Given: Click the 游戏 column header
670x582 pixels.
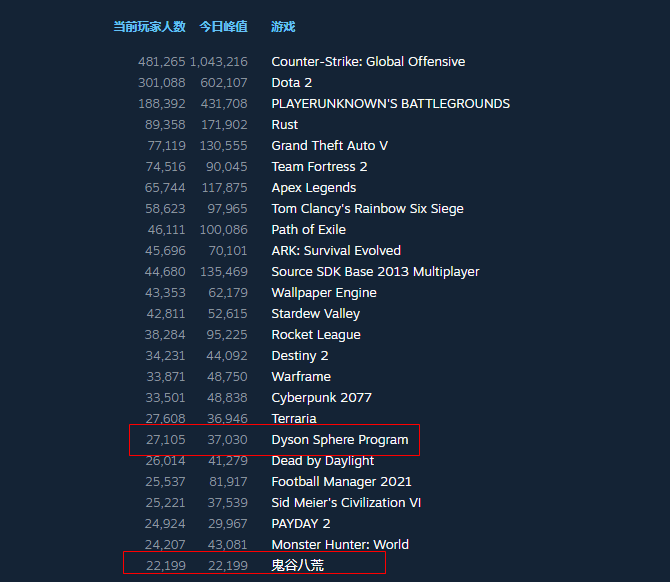Looking at the screenshot, I should pos(283,26).
